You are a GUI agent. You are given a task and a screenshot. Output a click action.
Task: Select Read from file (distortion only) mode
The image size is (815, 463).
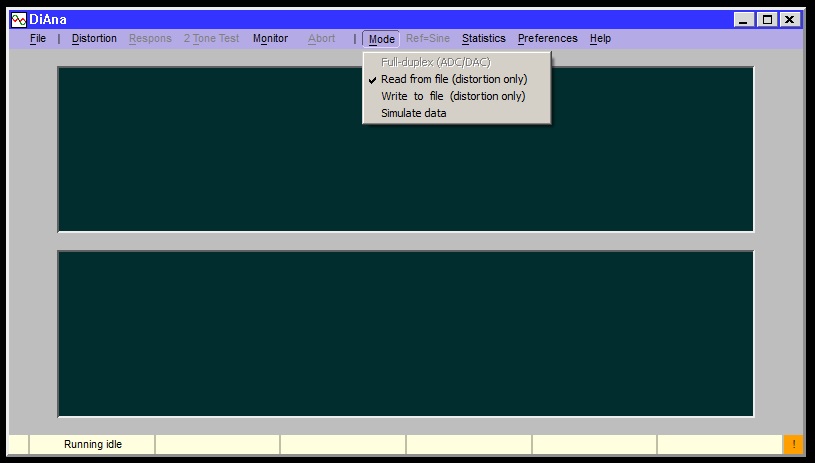pos(456,79)
